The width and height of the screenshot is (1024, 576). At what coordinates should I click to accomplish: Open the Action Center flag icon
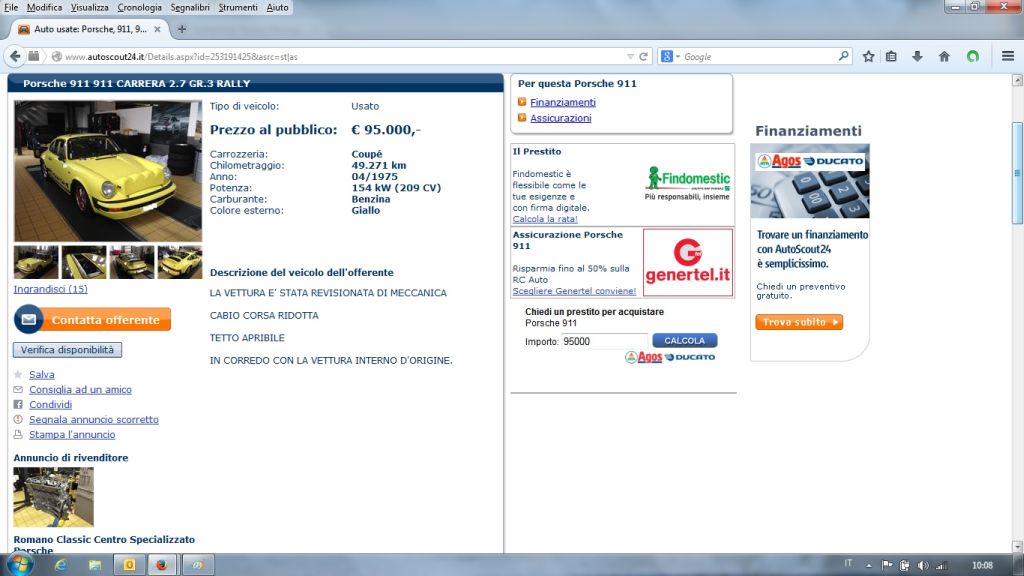(887, 566)
